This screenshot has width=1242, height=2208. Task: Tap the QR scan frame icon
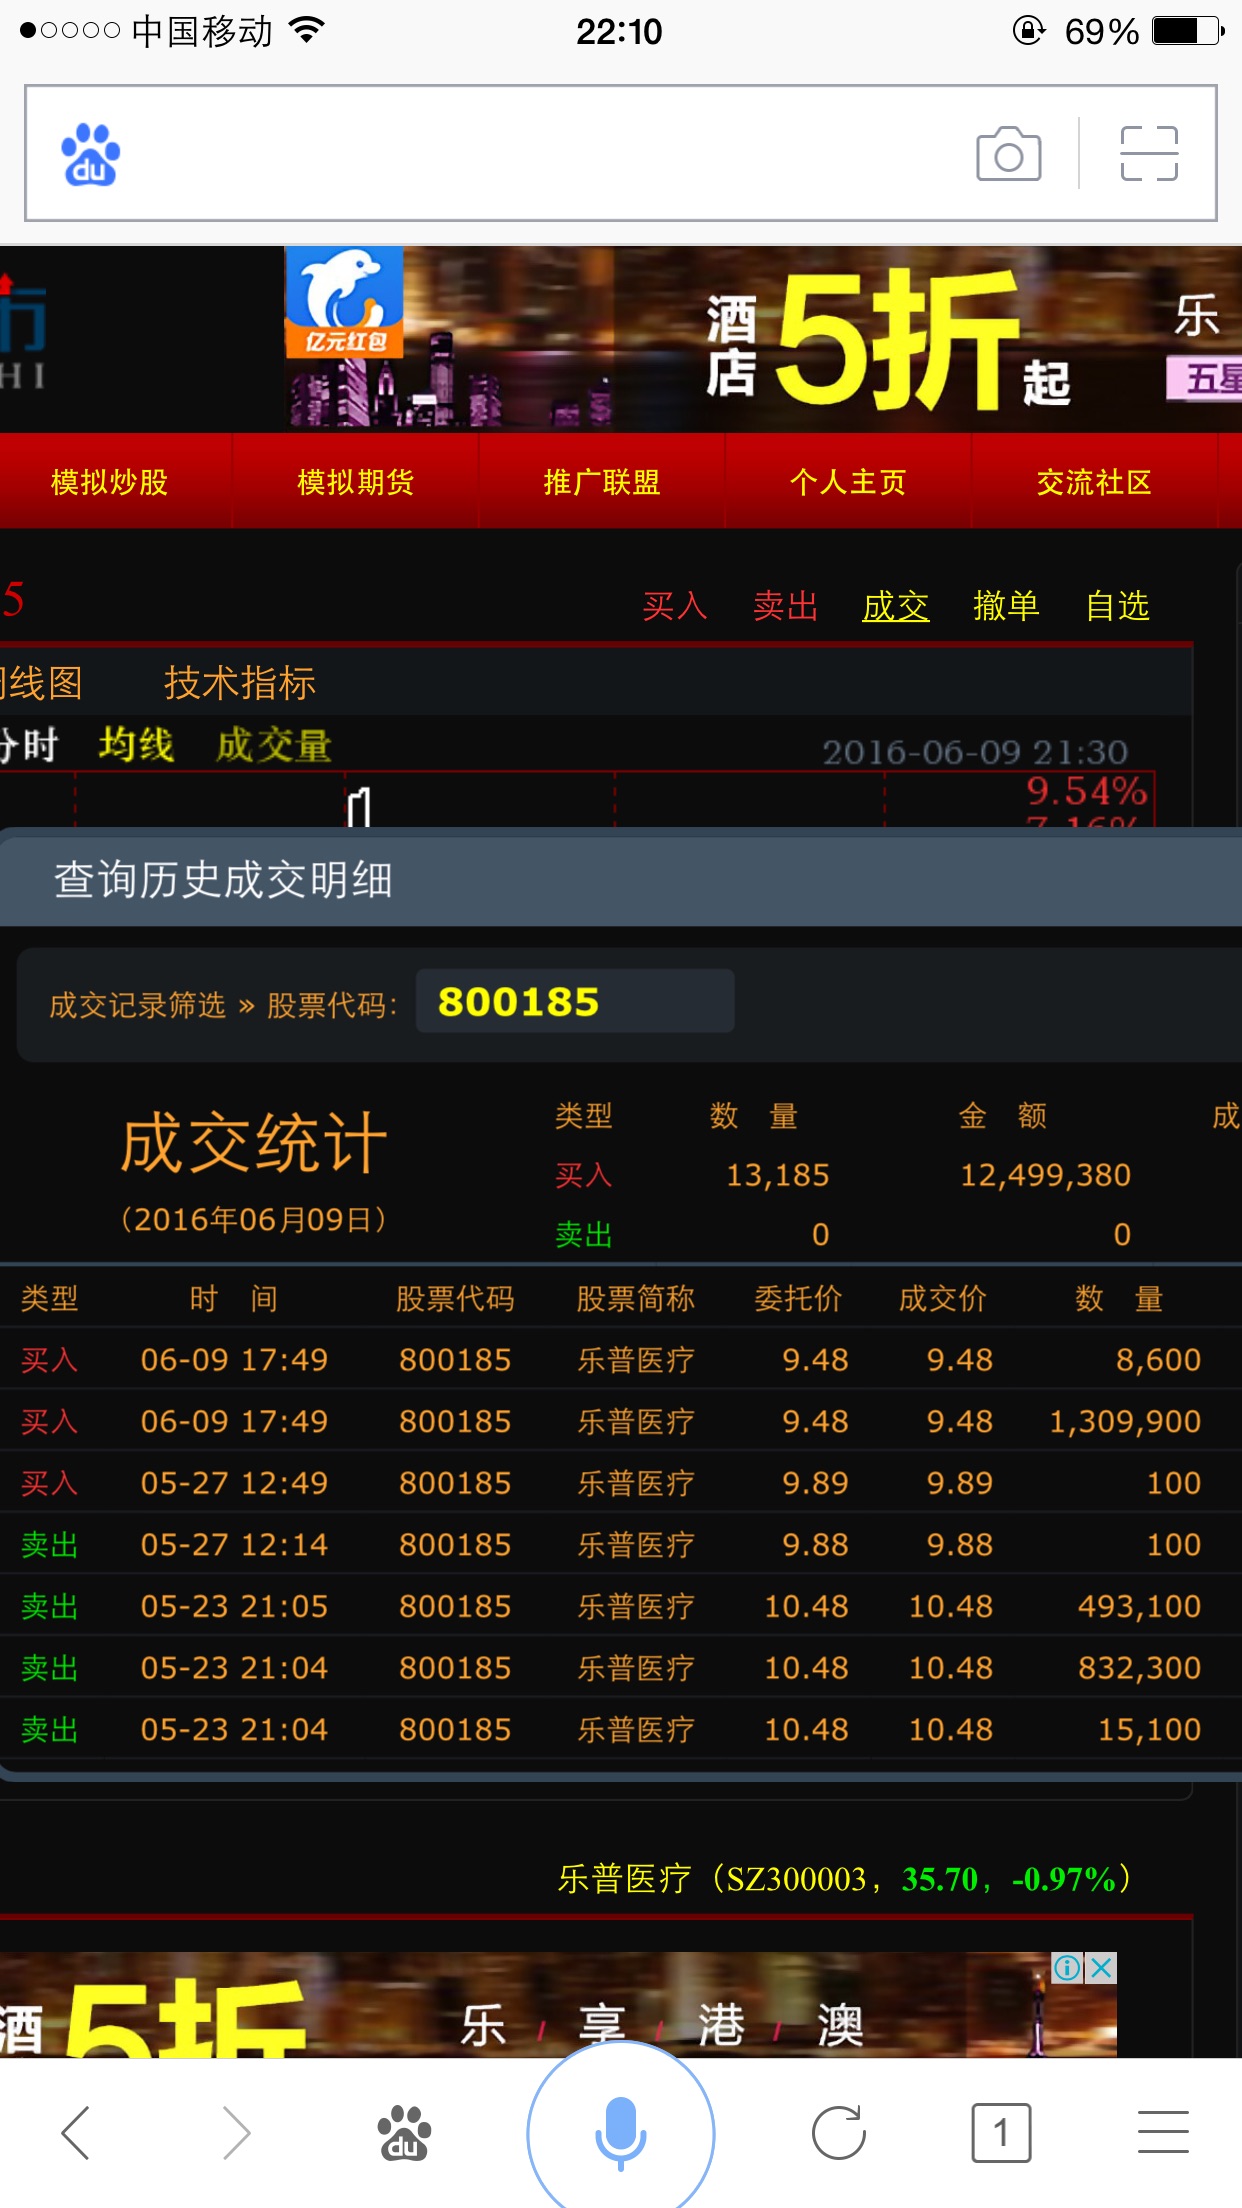(x=1148, y=154)
